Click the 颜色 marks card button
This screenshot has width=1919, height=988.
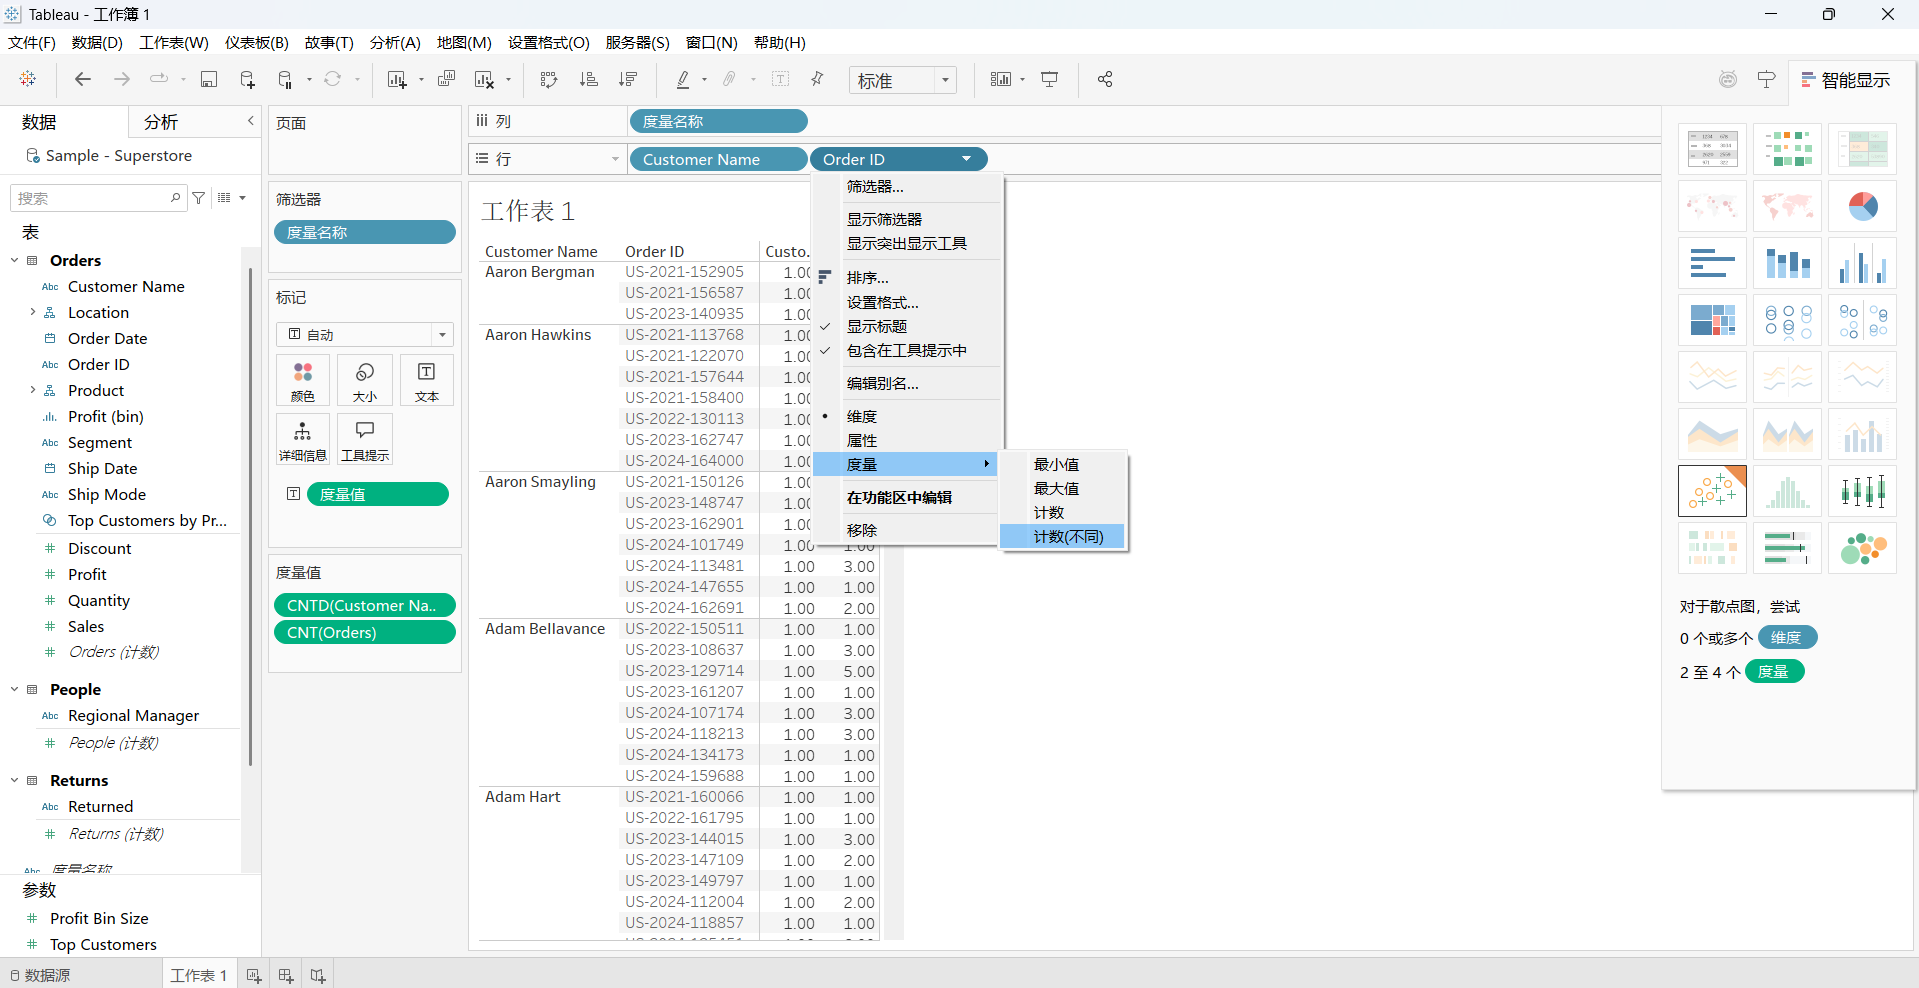click(303, 380)
